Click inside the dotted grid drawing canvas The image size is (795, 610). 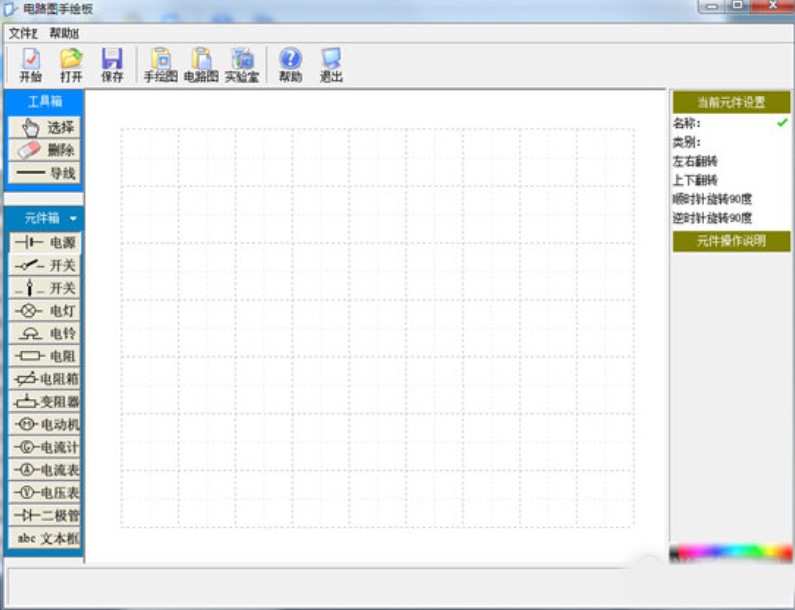pos(377,328)
